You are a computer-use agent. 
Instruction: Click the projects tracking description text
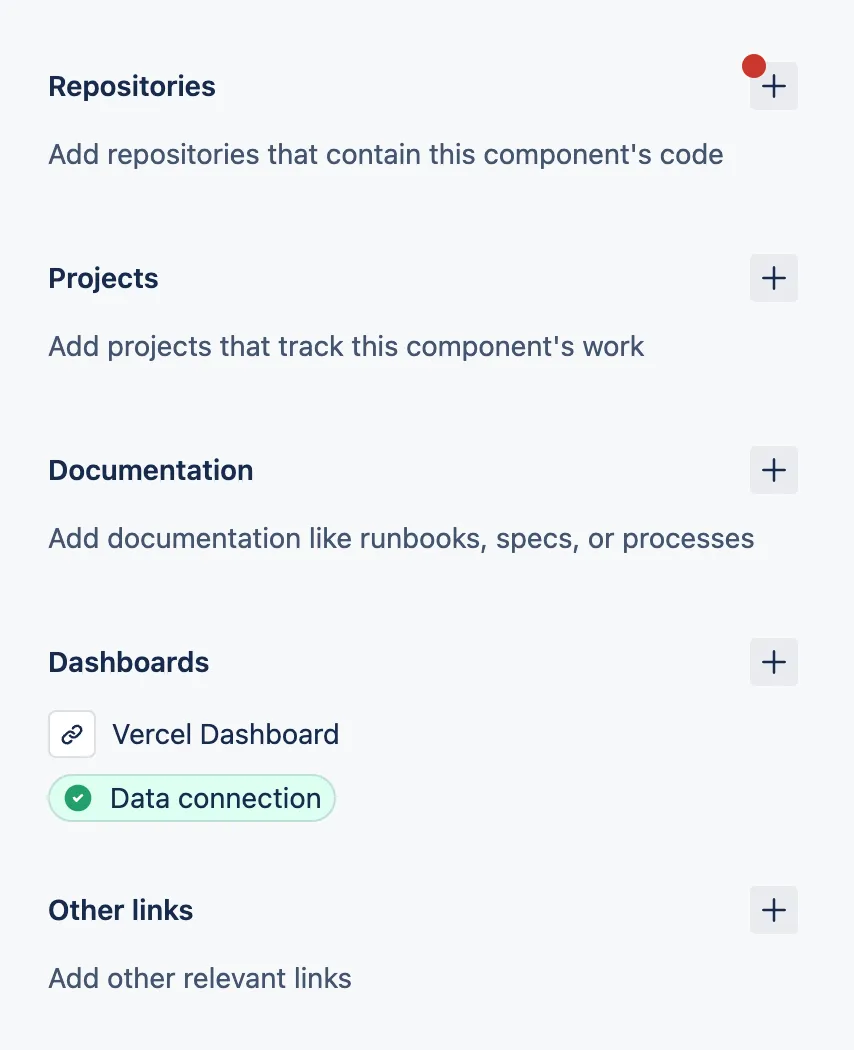tap(345, 346)
